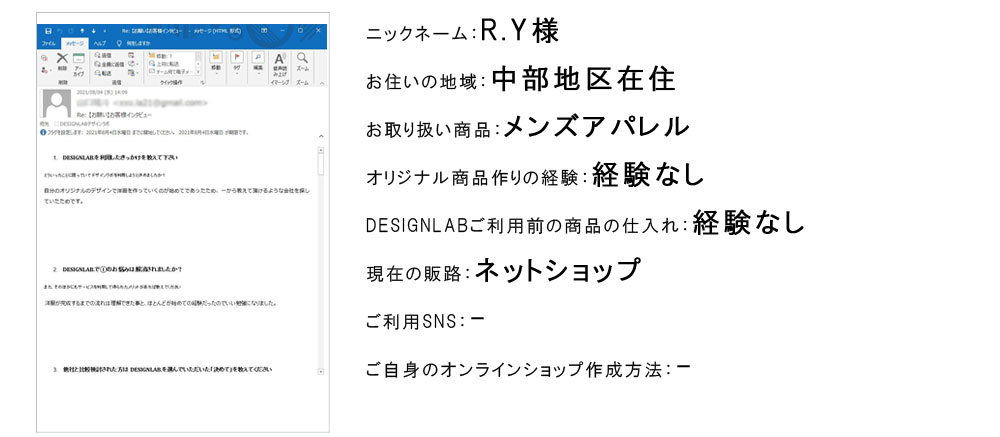The height and width of the screenshot is (437, 1000).
Task: Open the File (ファイル) tab
Action: click(48, 45)
